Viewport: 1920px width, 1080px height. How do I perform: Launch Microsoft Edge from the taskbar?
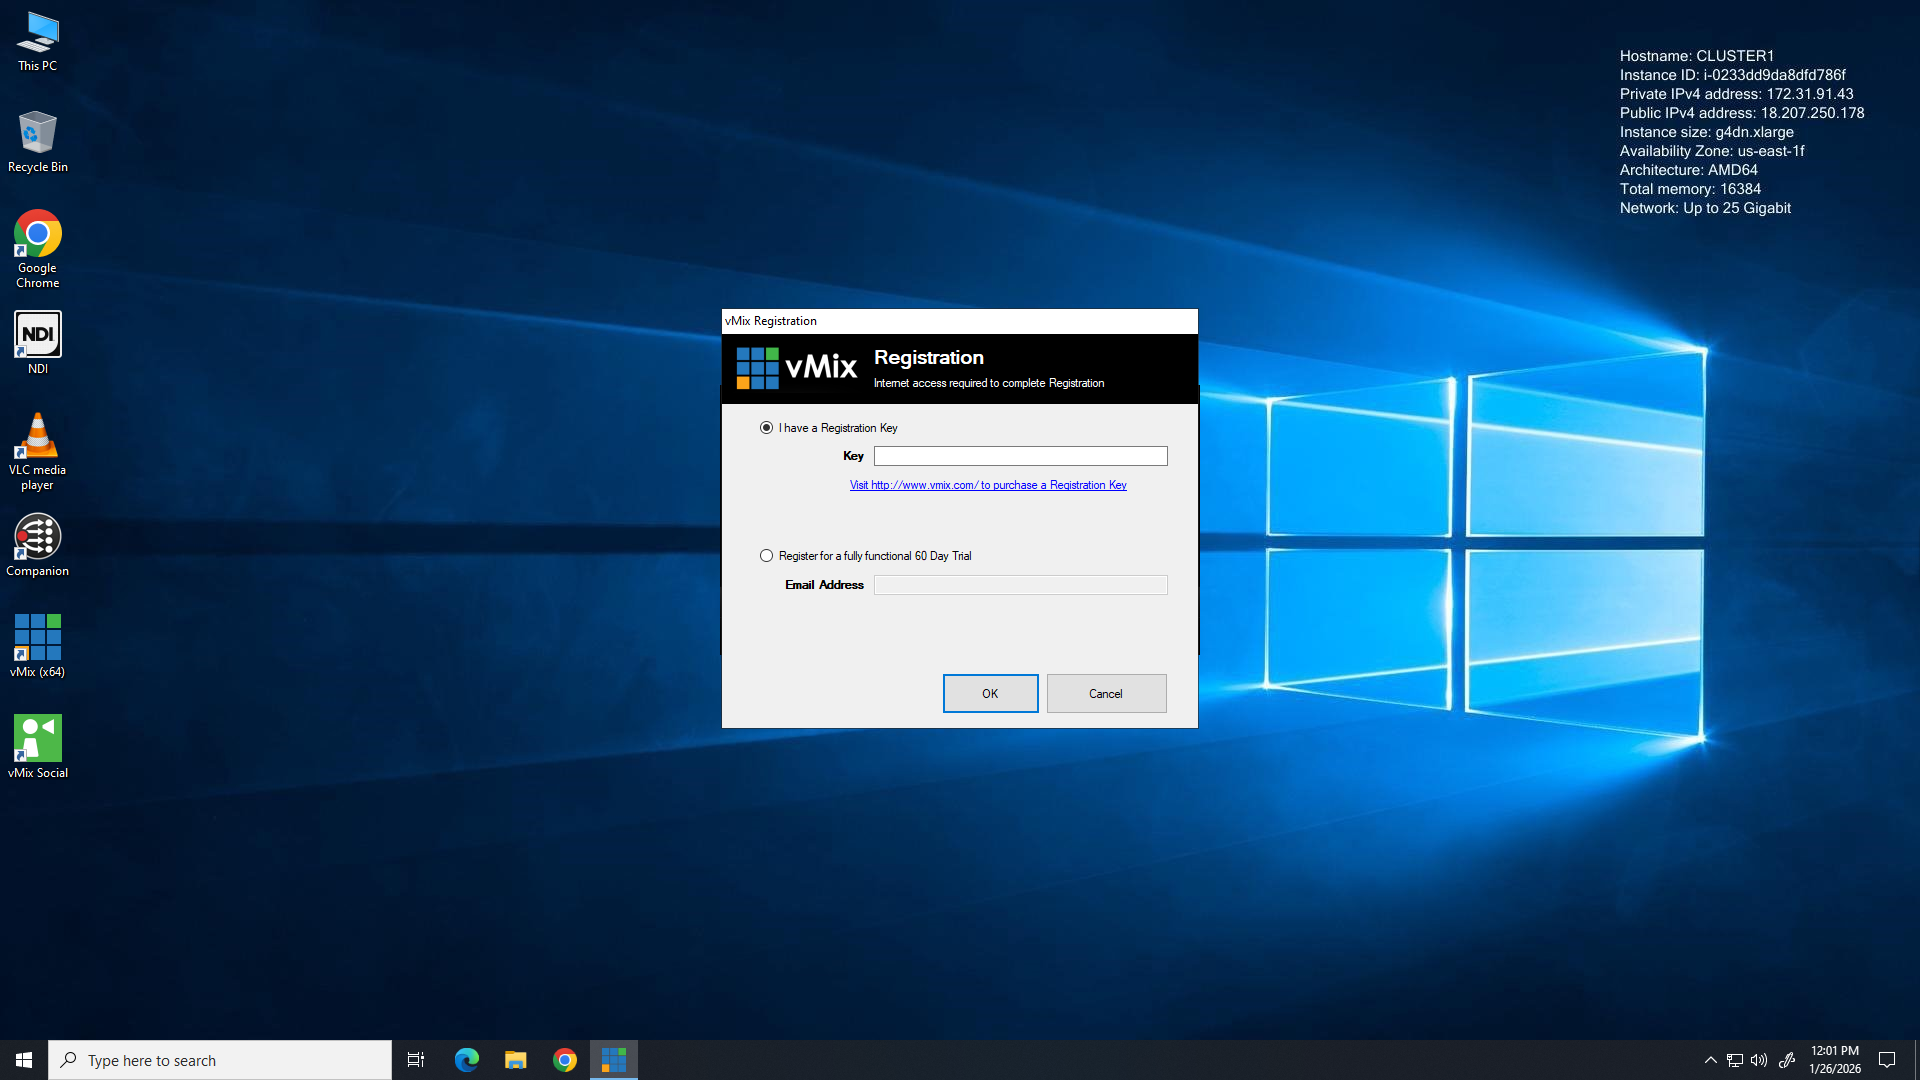(x=466, y=1060)
